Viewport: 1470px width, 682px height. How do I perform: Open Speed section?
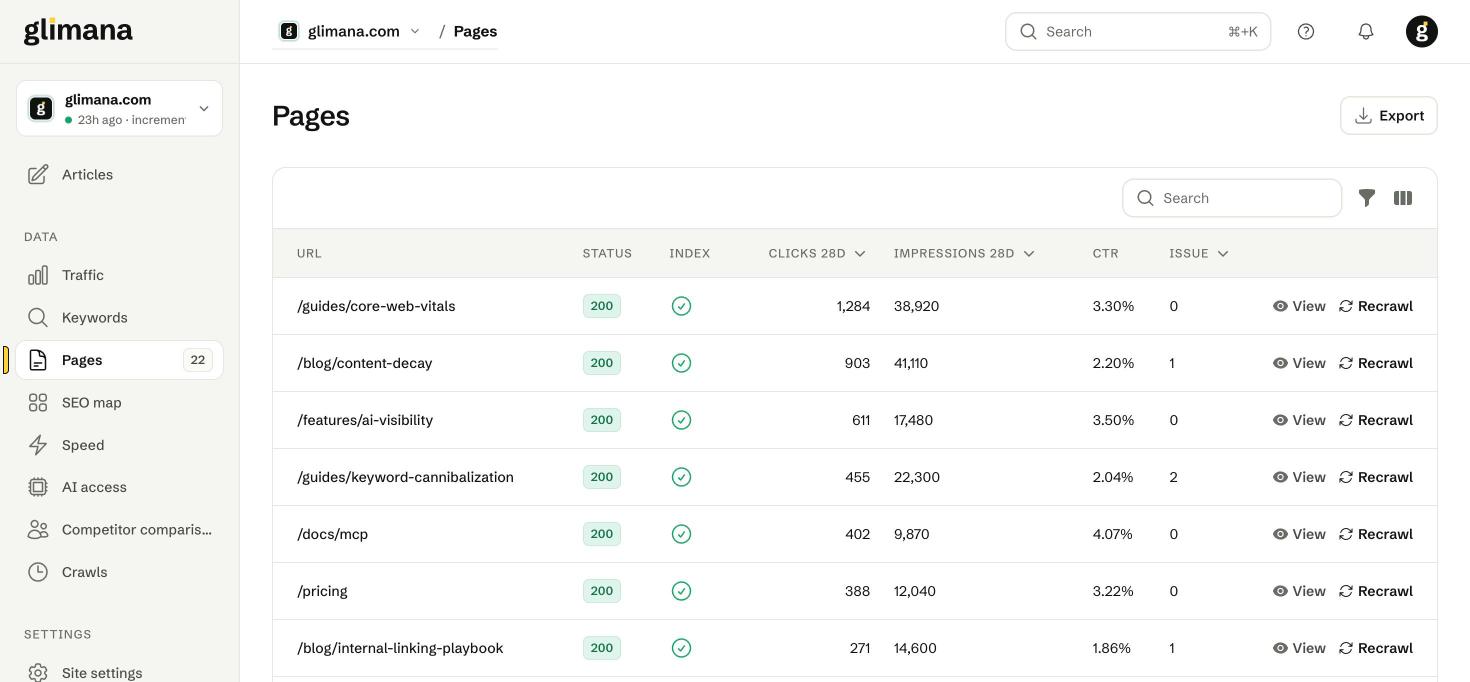[119, 445]
